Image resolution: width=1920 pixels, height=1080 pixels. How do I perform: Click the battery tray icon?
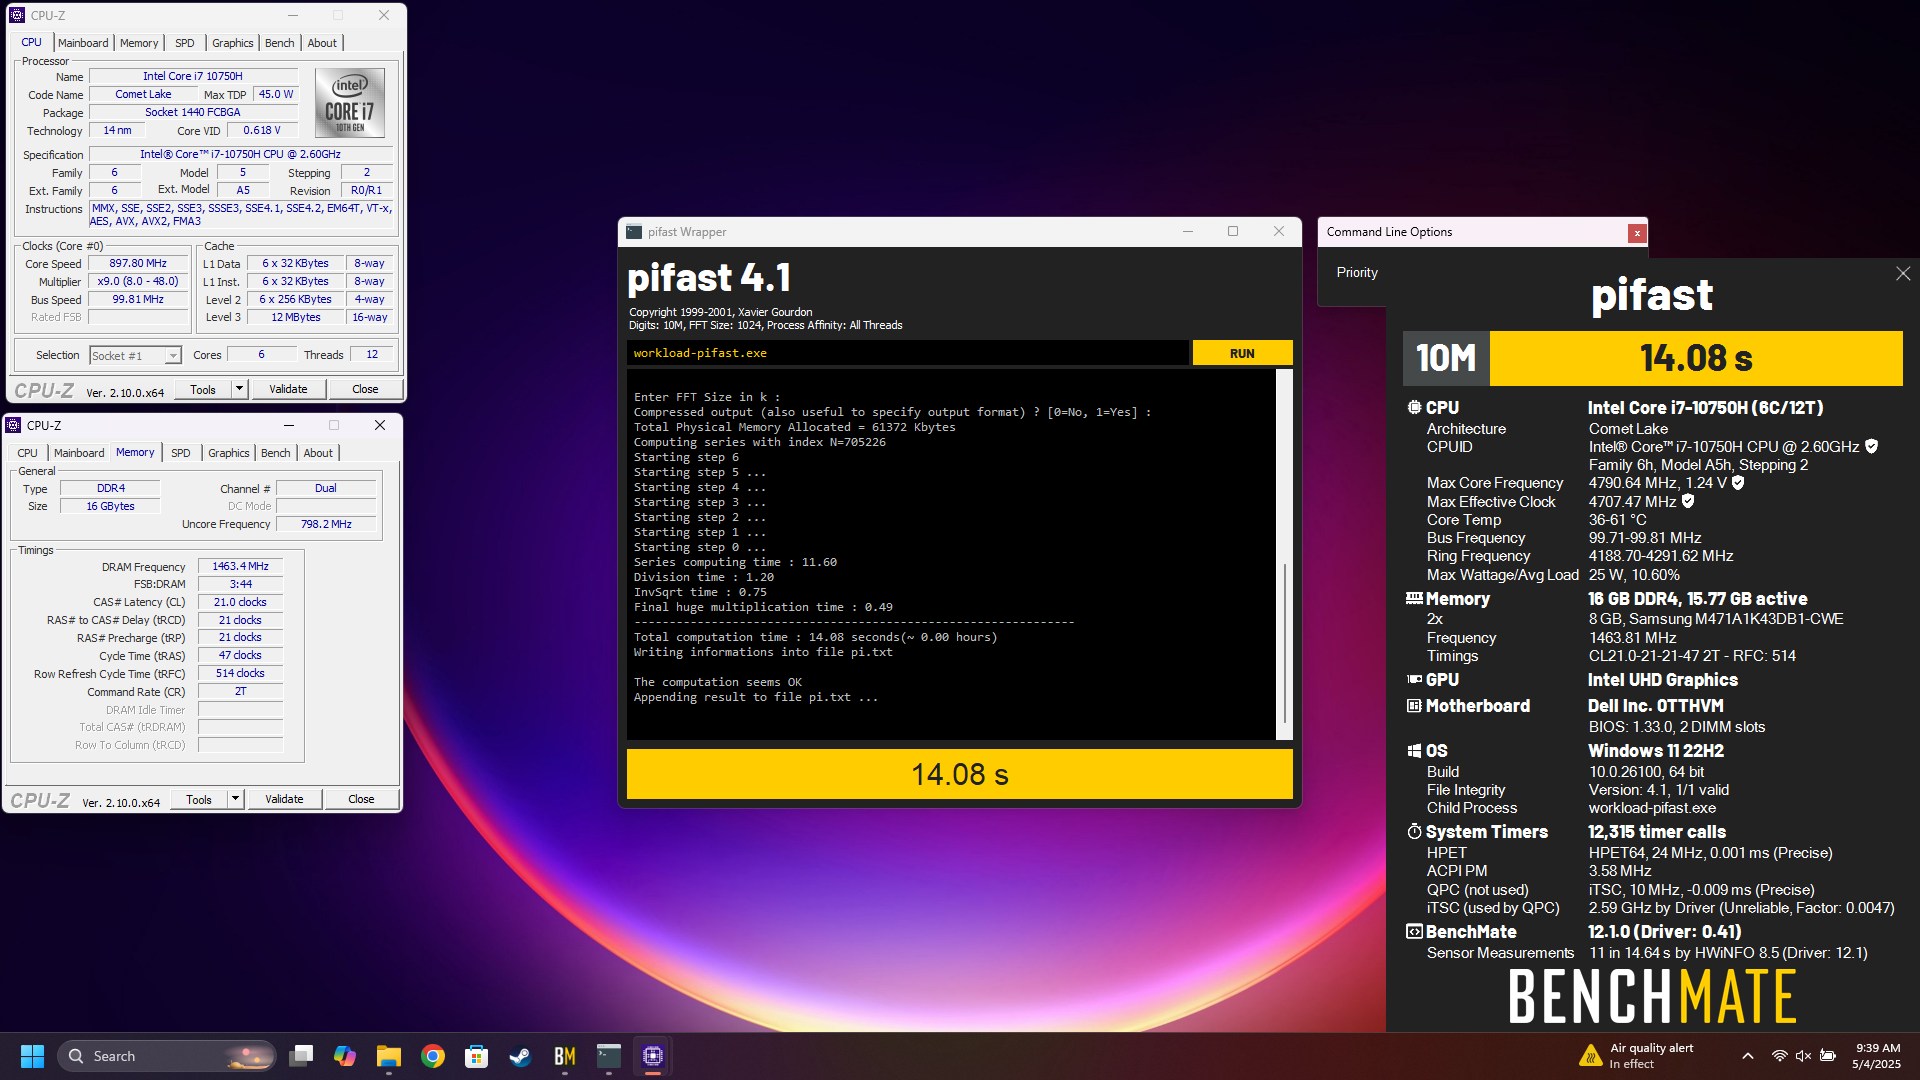(1828, 1056)
